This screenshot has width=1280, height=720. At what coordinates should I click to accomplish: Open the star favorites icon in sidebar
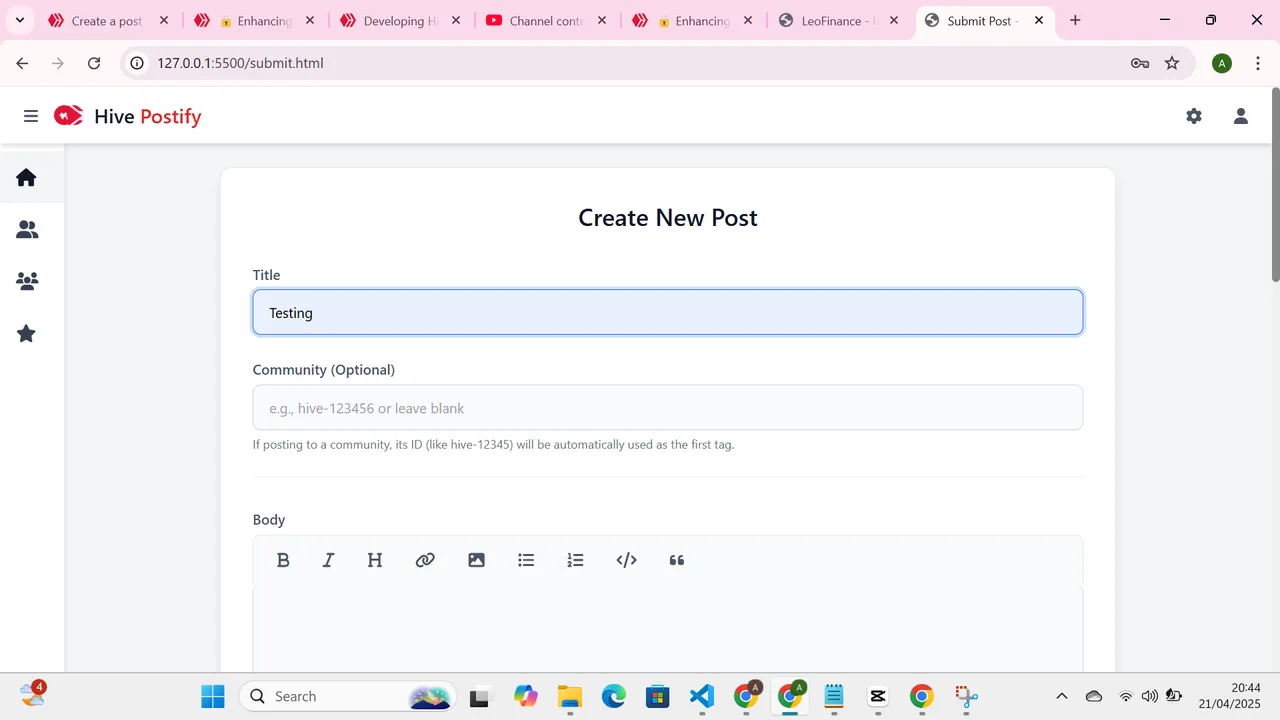(27, 333)
